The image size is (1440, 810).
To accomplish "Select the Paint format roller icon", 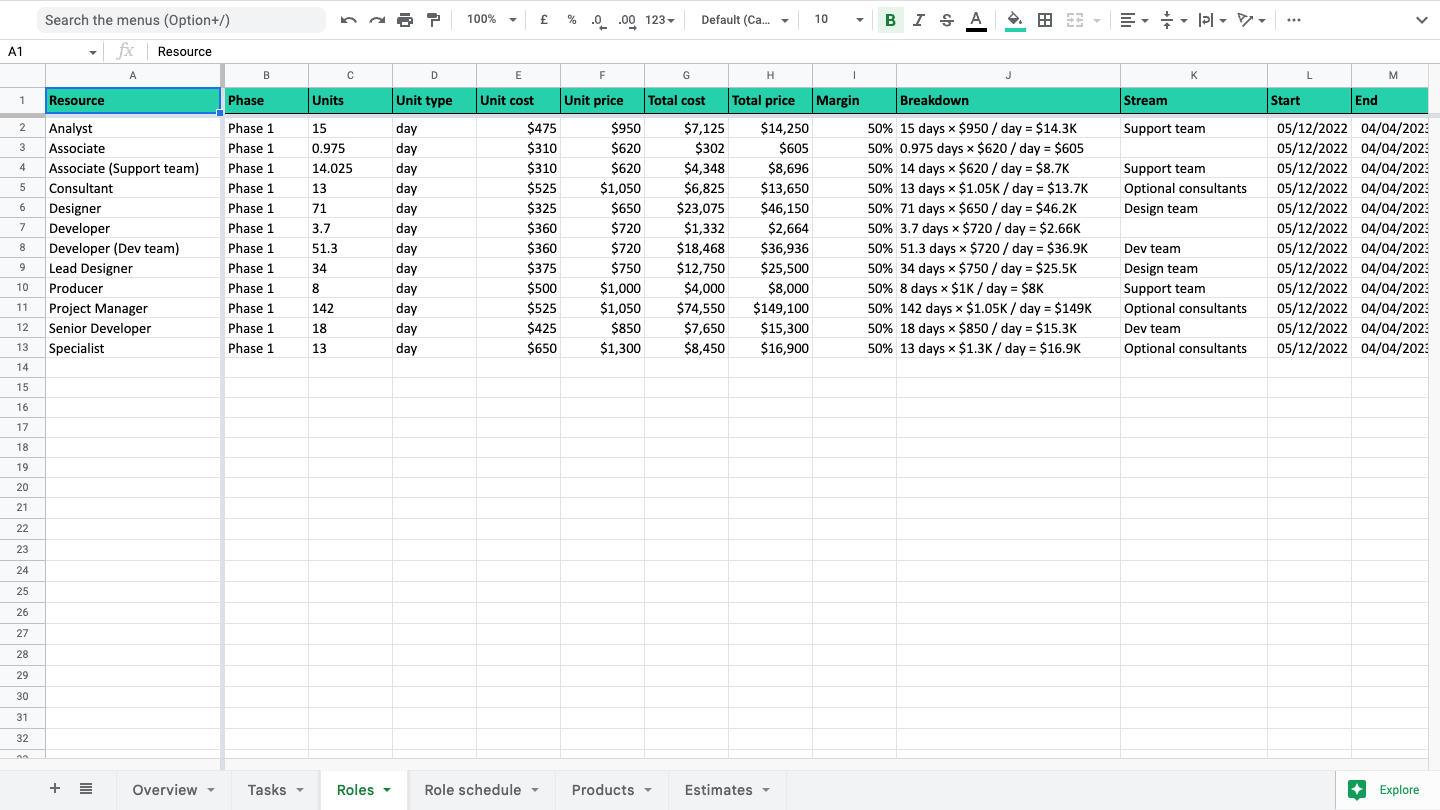I will coord(433,20).
